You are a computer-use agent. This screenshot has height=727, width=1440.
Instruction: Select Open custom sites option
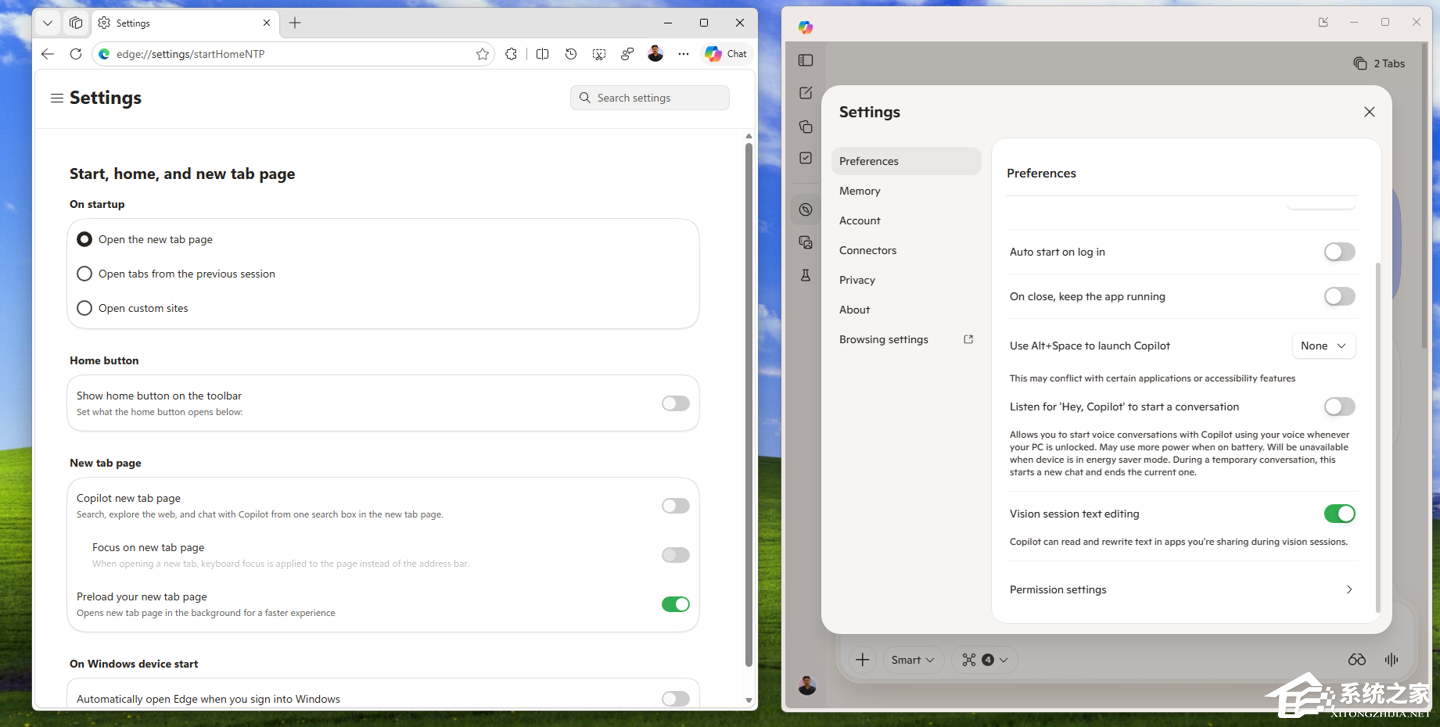(x=84, y=308)
